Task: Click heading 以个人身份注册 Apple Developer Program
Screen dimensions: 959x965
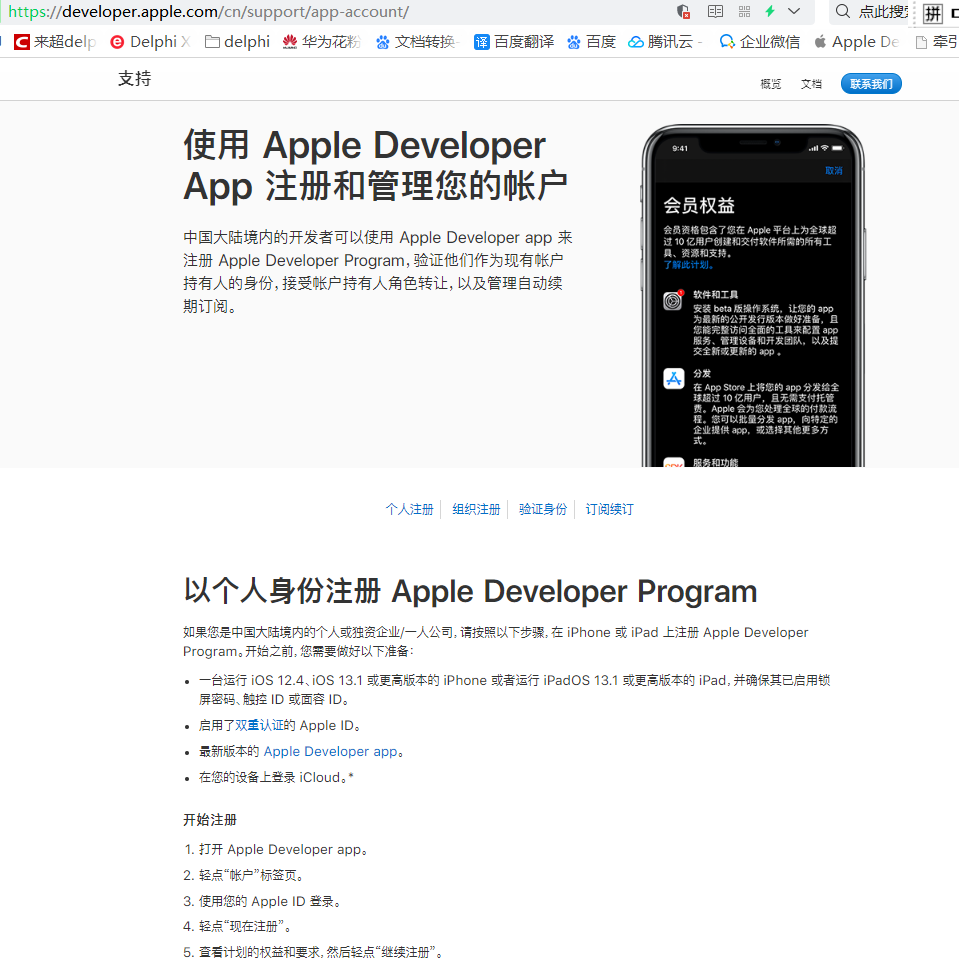Action: 470,591
